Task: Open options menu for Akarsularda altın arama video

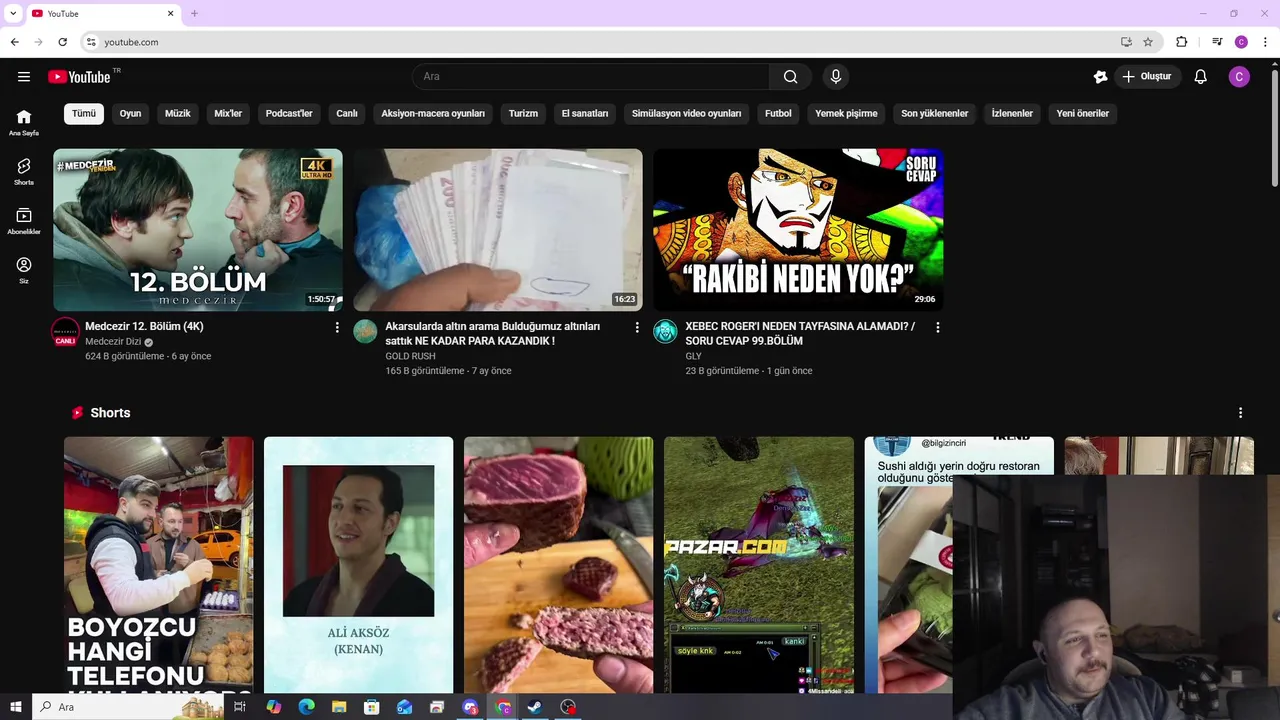Action: tap(637, 327)
